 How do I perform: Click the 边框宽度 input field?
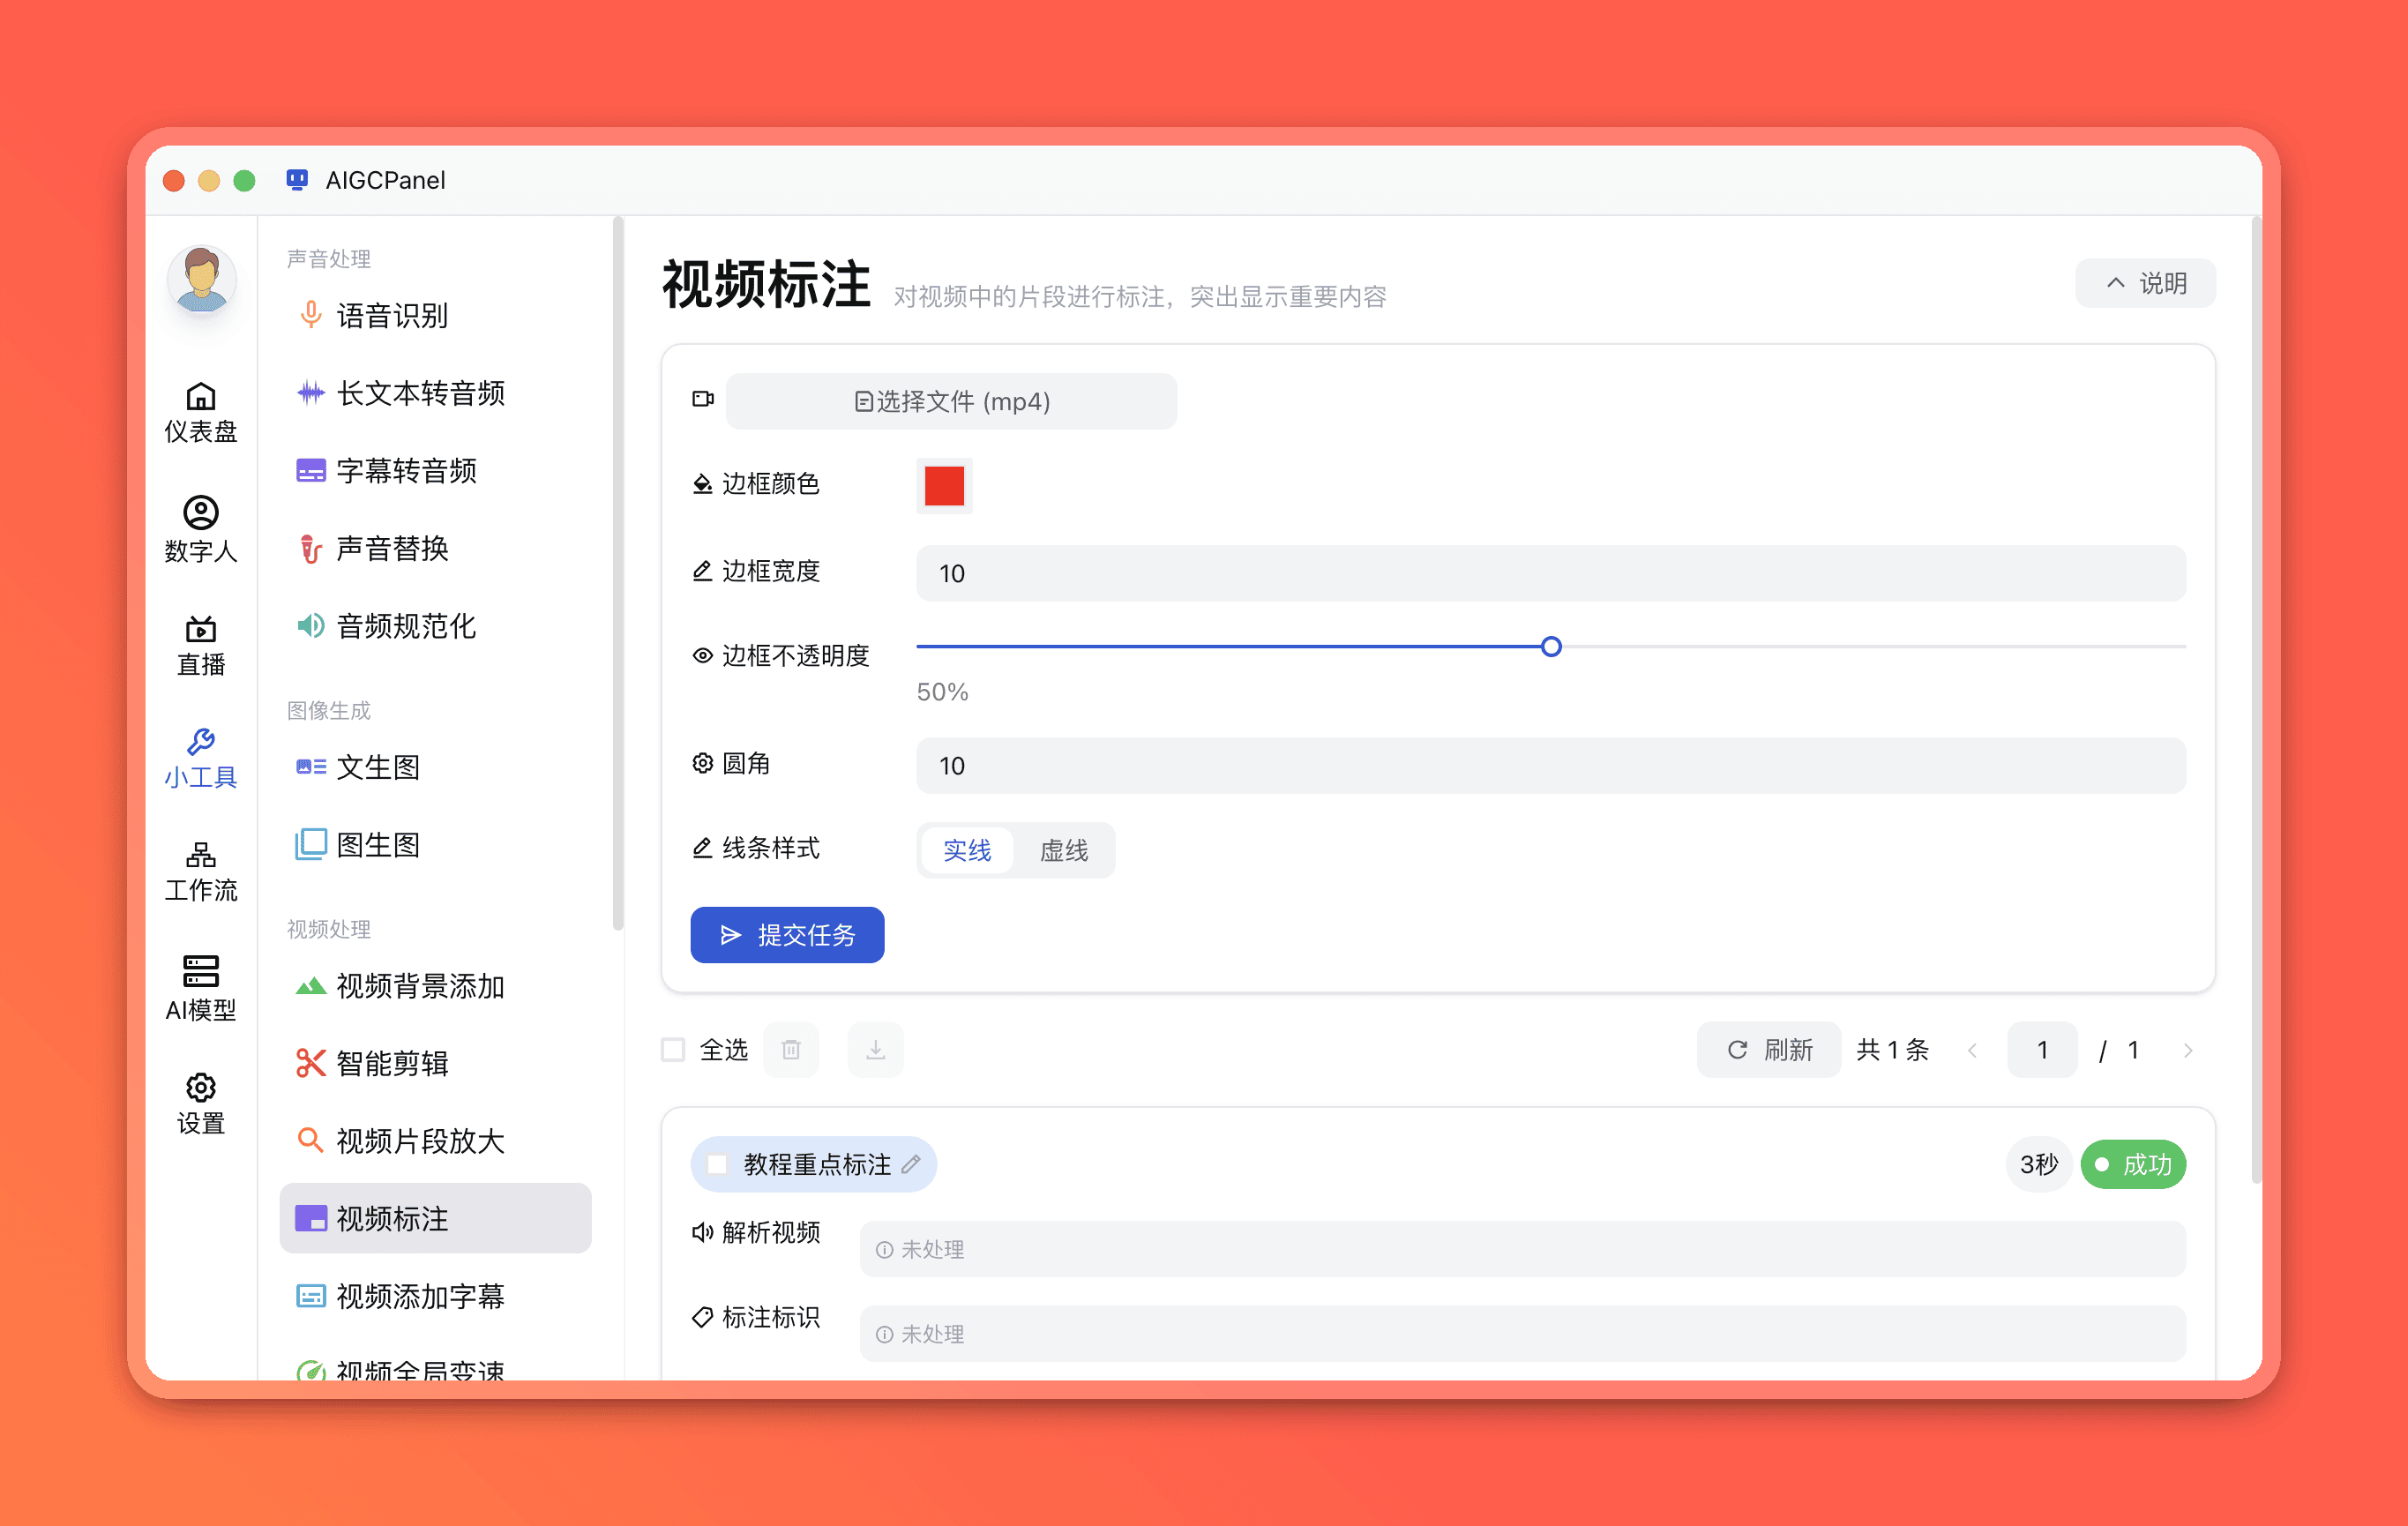1551,573
